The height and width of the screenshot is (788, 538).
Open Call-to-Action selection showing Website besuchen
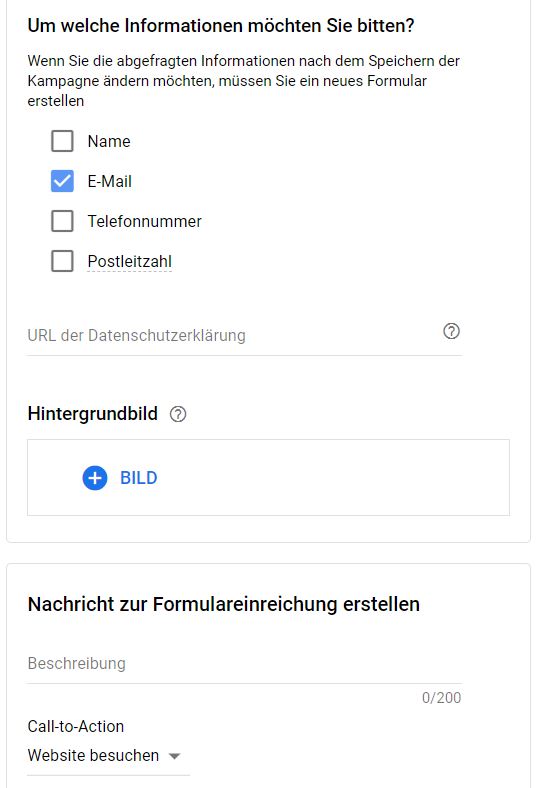point(108,756)
